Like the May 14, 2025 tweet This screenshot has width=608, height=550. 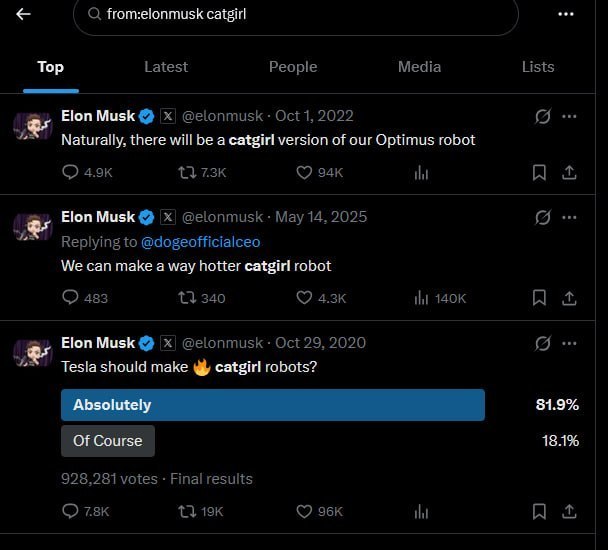point(305,297)
